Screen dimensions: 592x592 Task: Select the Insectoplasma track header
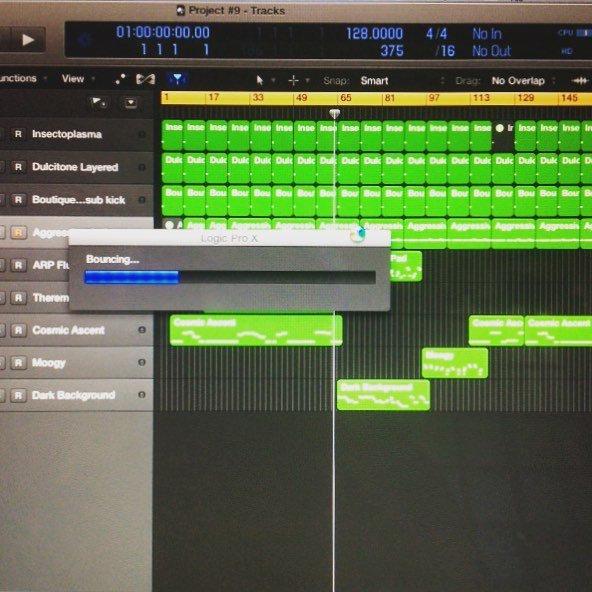coord(76,134)
